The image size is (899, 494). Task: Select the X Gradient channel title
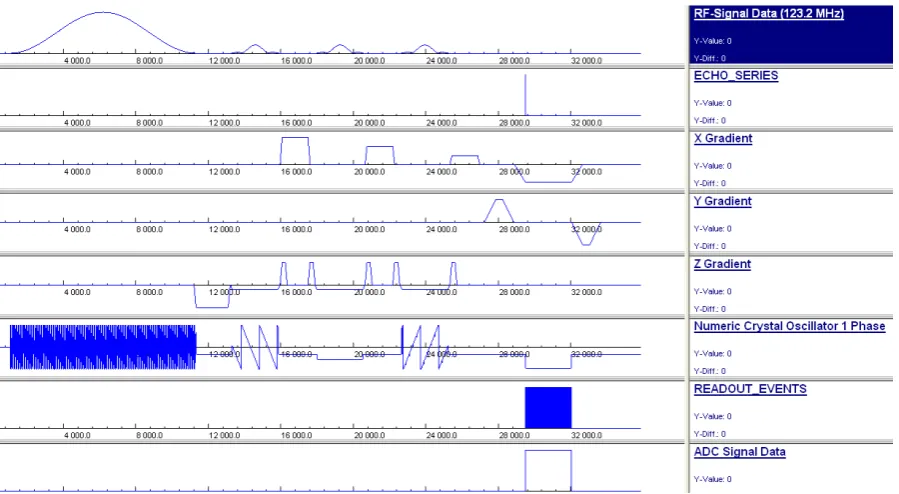click(723, 138)
